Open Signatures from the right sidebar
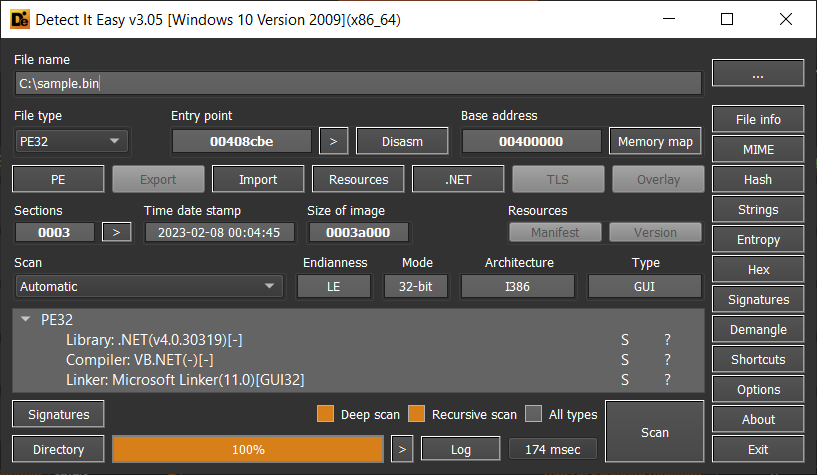817x475 pixels. tap(758, 299)
